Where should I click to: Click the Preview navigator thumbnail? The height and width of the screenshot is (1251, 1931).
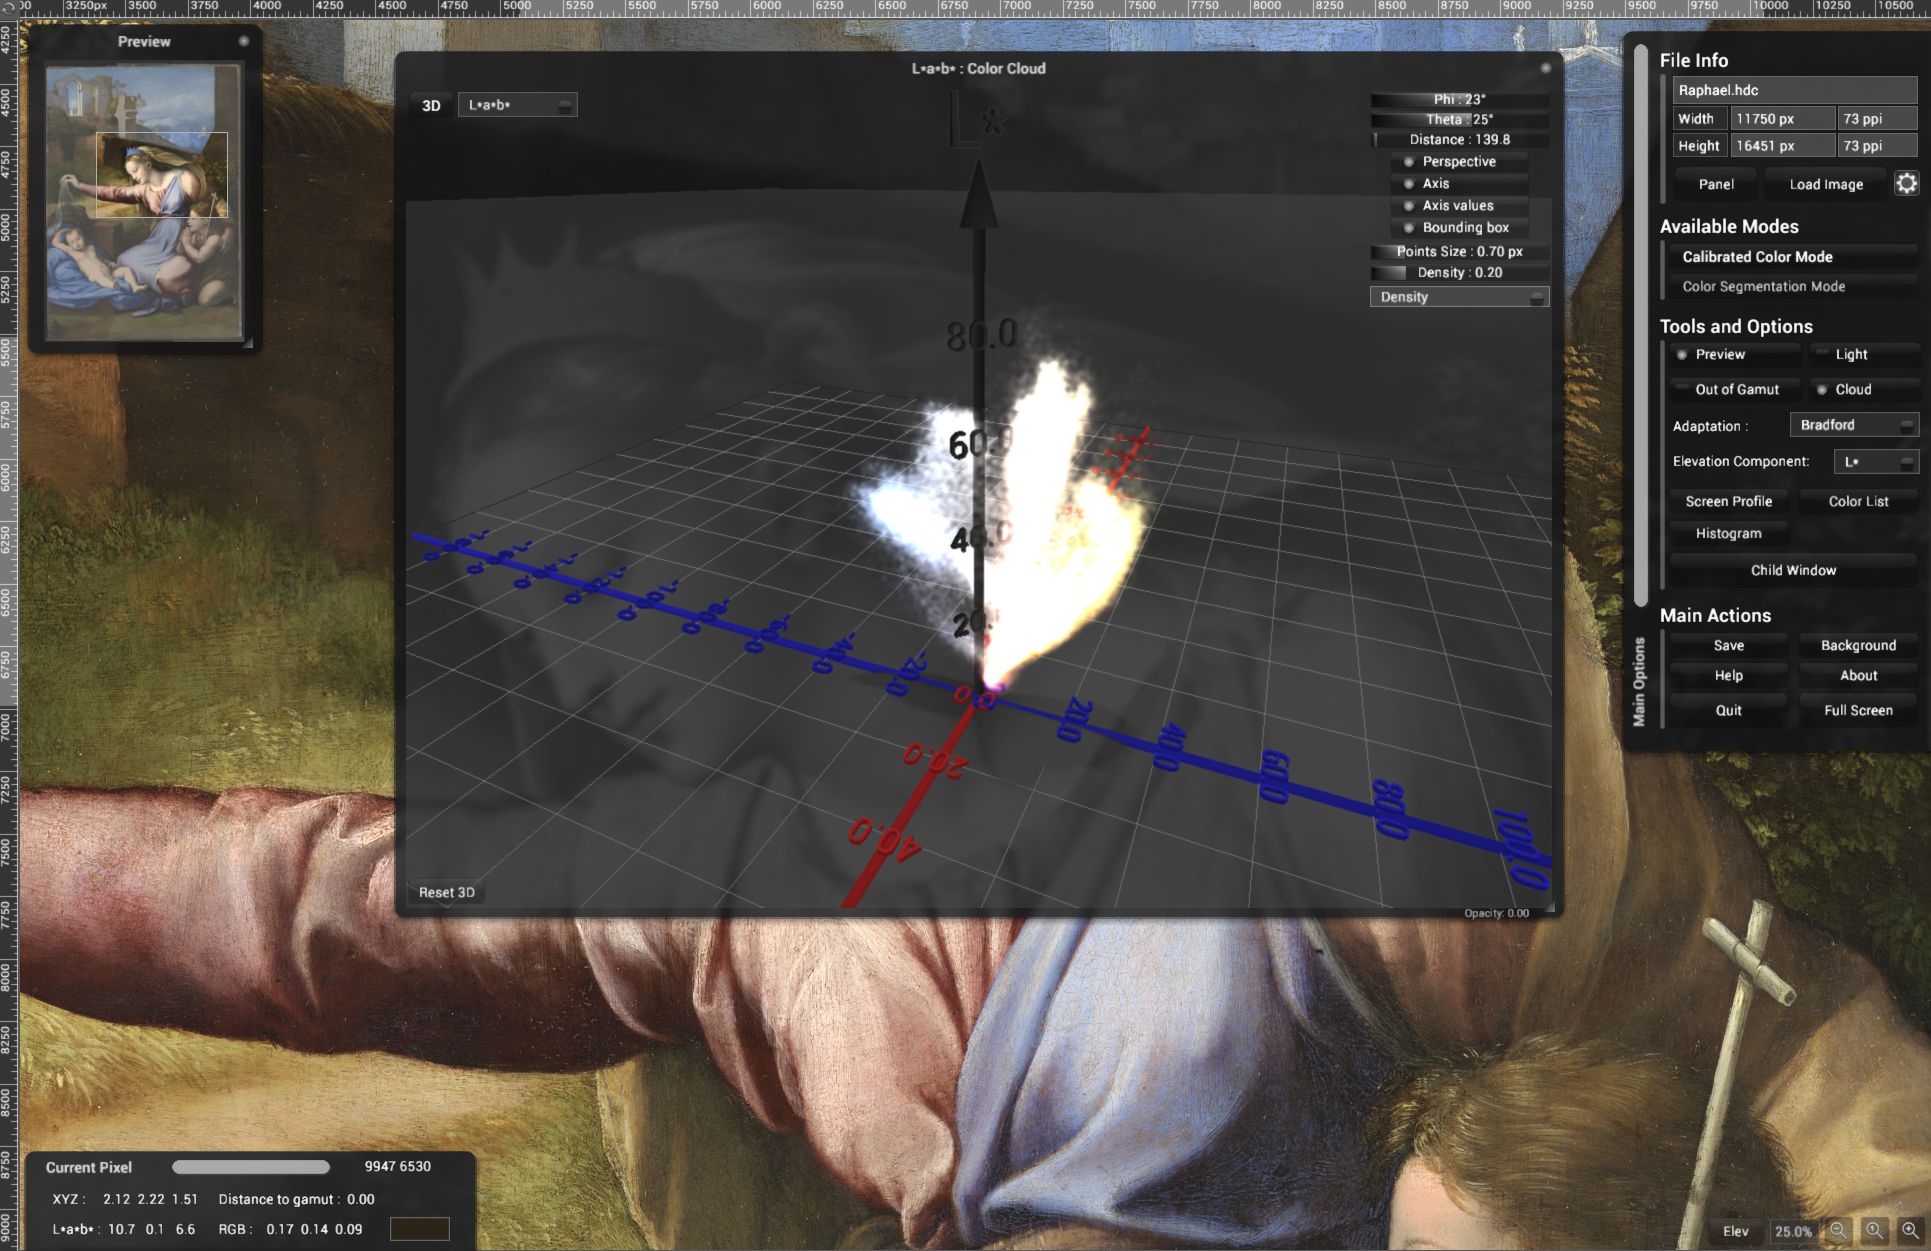tap(145, 200)
